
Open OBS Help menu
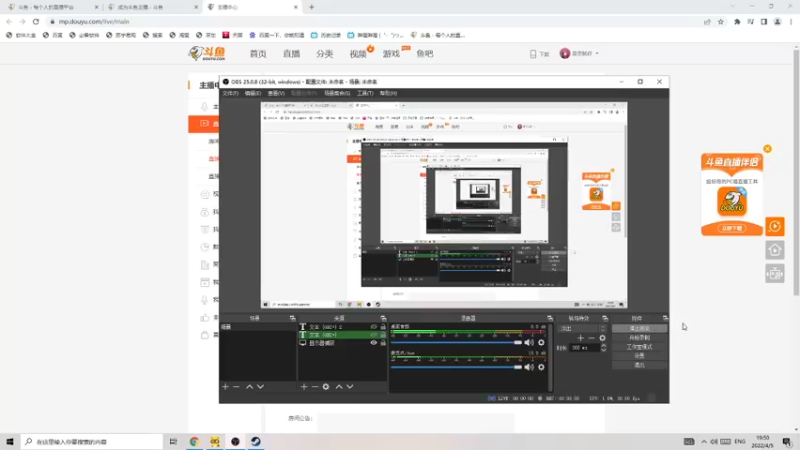[x=388, y=93]
